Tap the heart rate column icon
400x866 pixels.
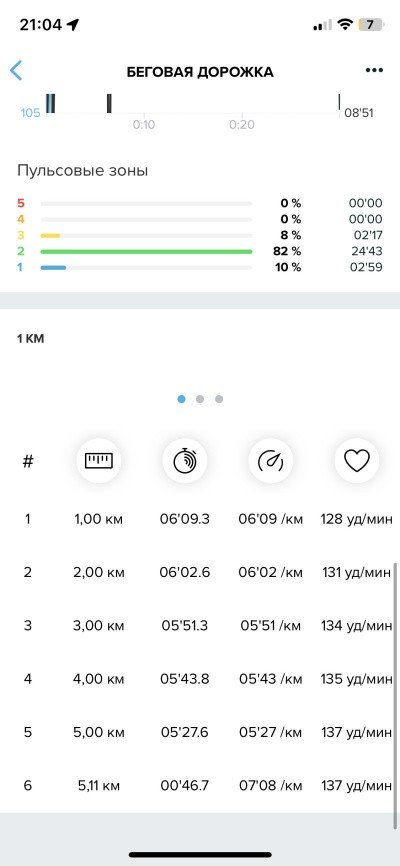pos(357,461)
